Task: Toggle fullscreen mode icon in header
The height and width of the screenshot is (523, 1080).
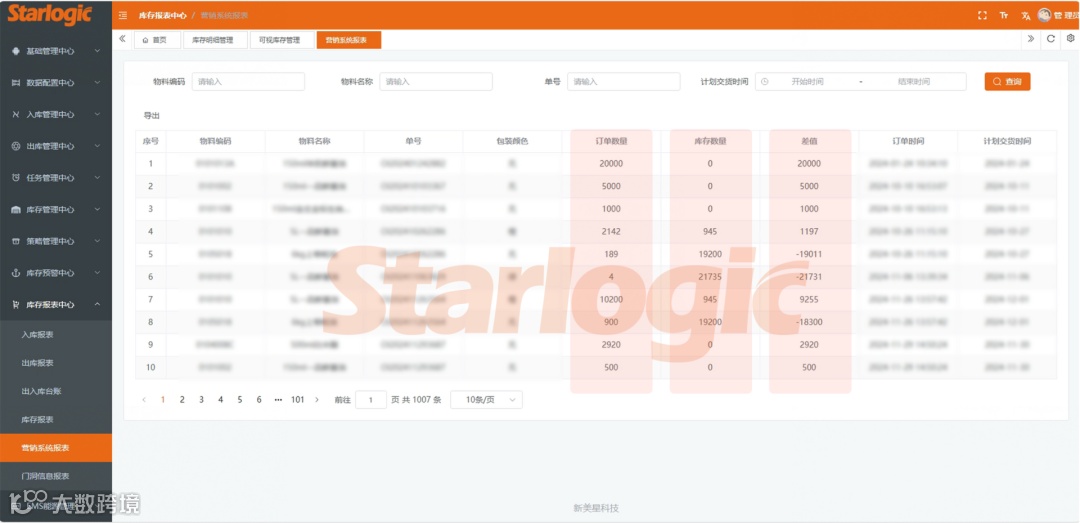Action: [982, 15]
